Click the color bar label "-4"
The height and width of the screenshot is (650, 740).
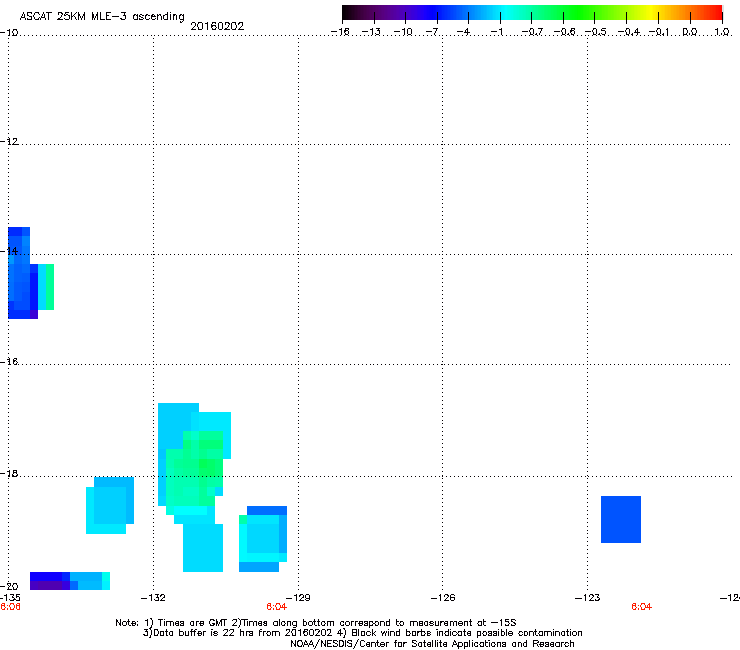(463, 32)
